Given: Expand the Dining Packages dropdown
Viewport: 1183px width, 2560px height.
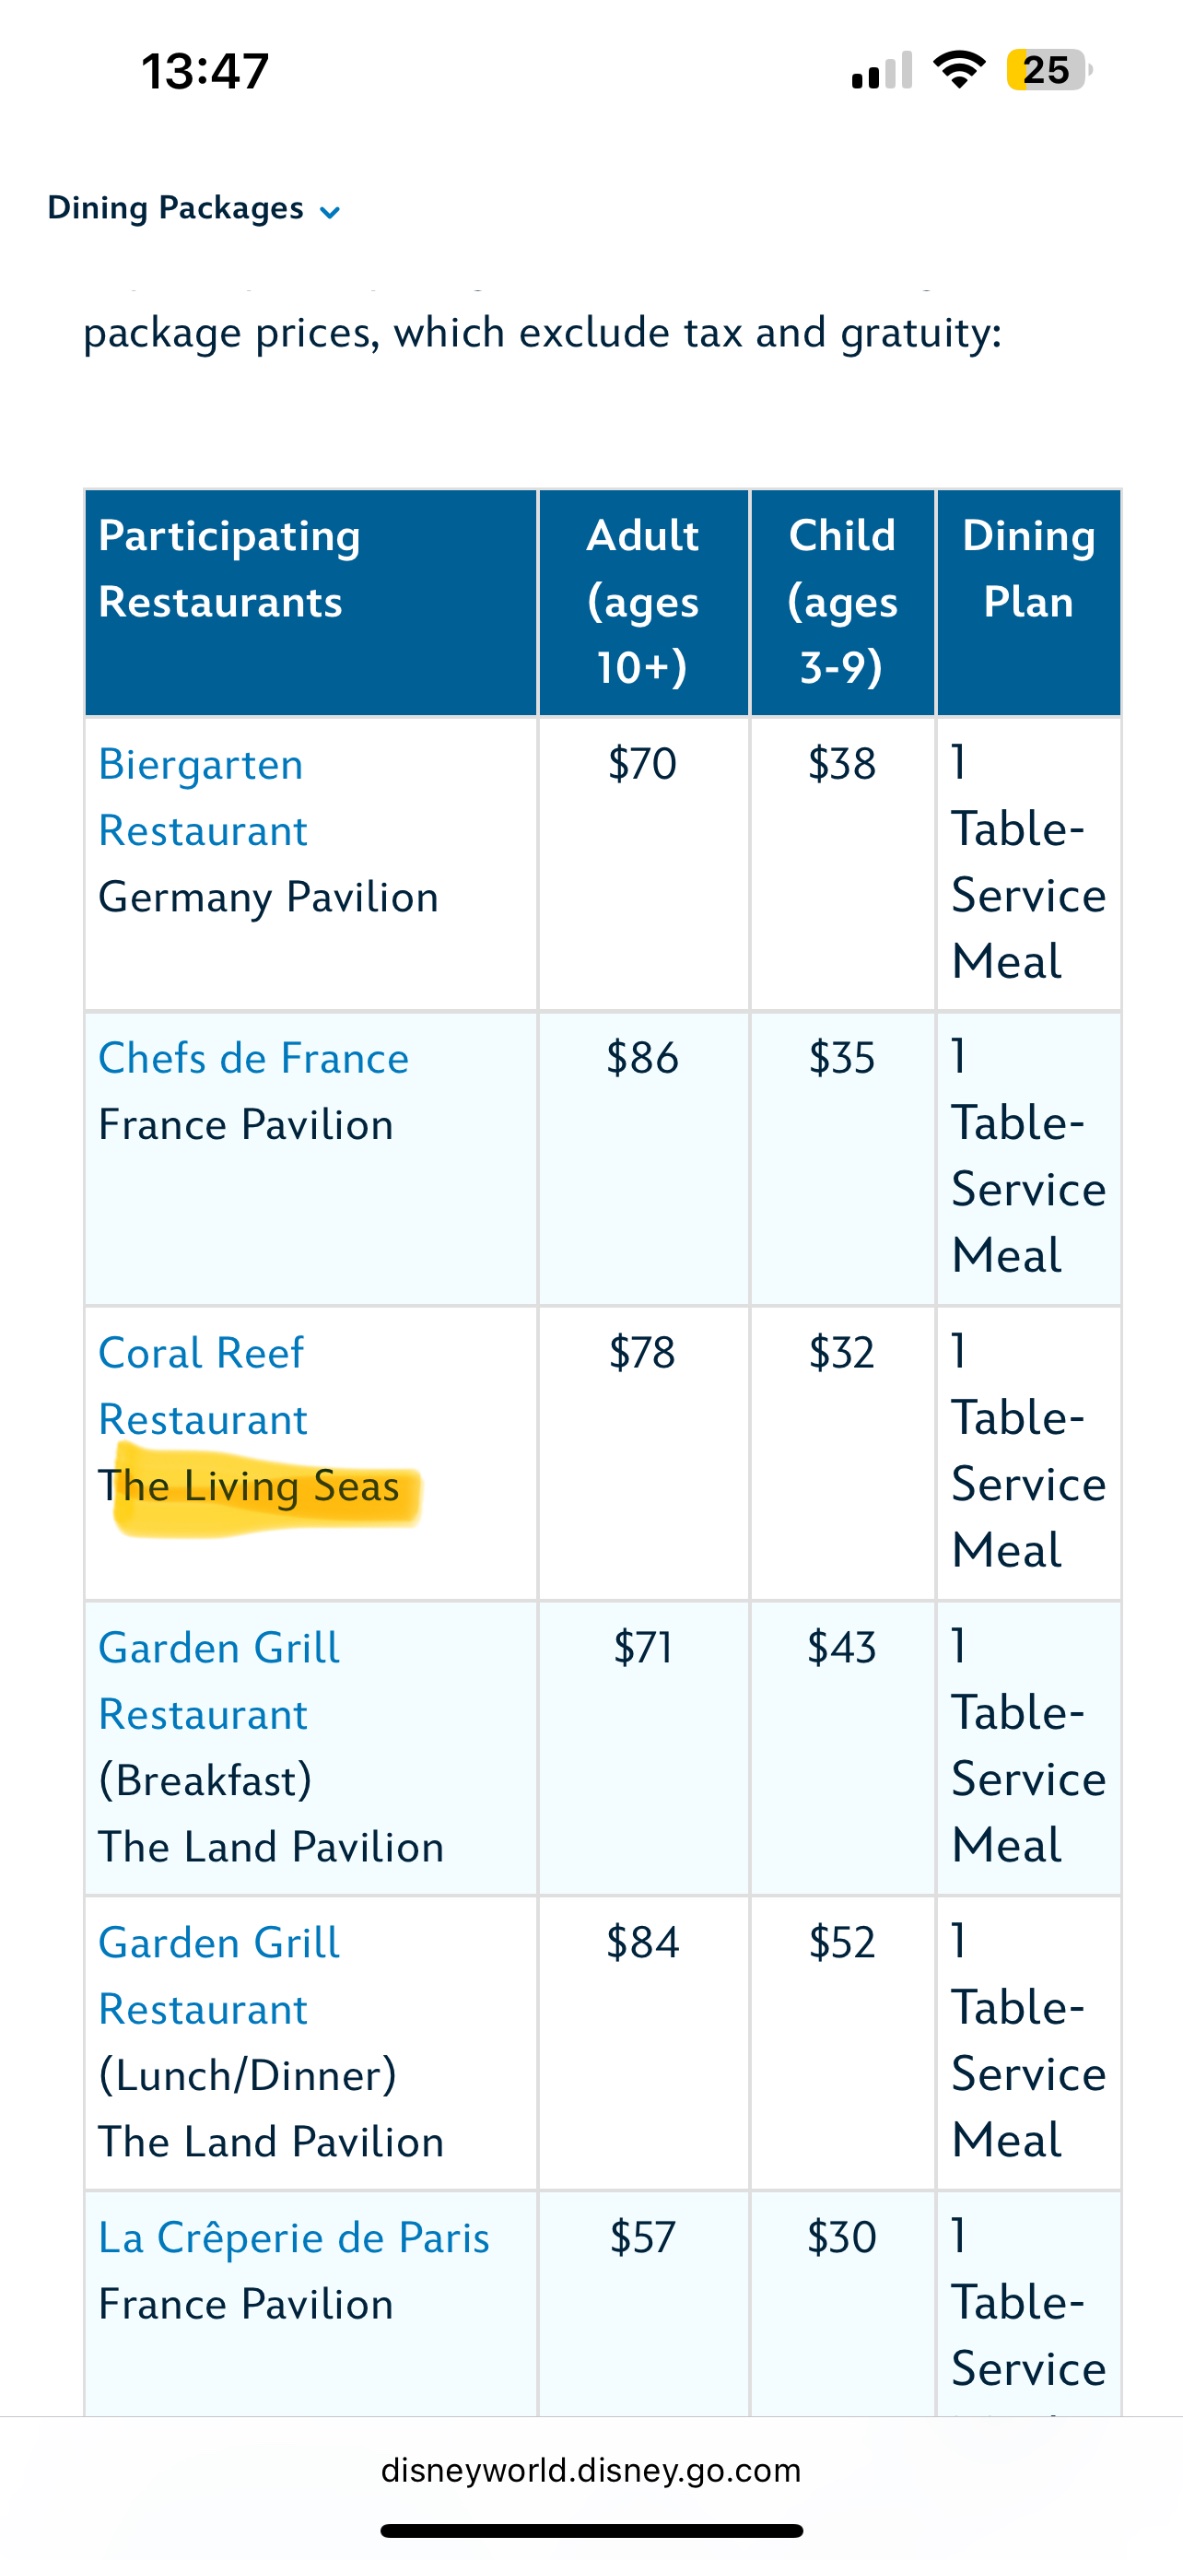Looking at the screenshot, I should pos(195,208).
